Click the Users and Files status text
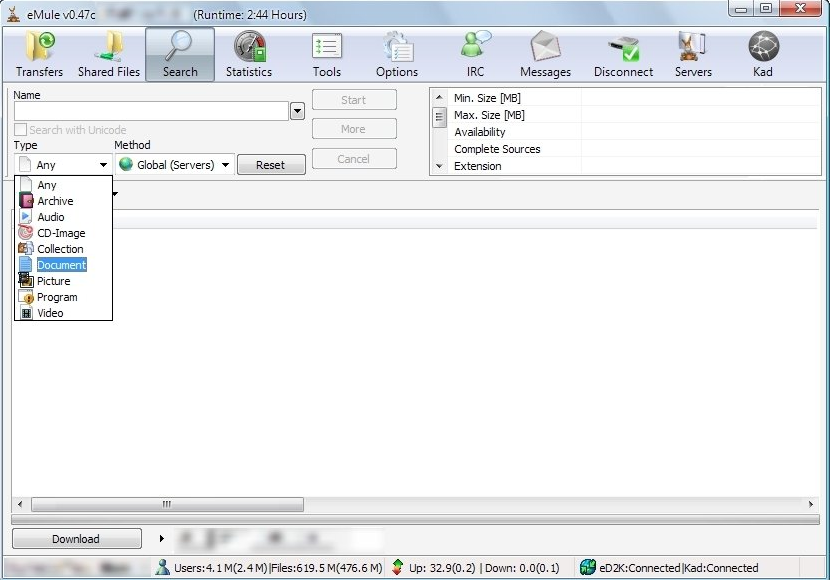This screenshot has height=580, width=831. click(278, 568)
